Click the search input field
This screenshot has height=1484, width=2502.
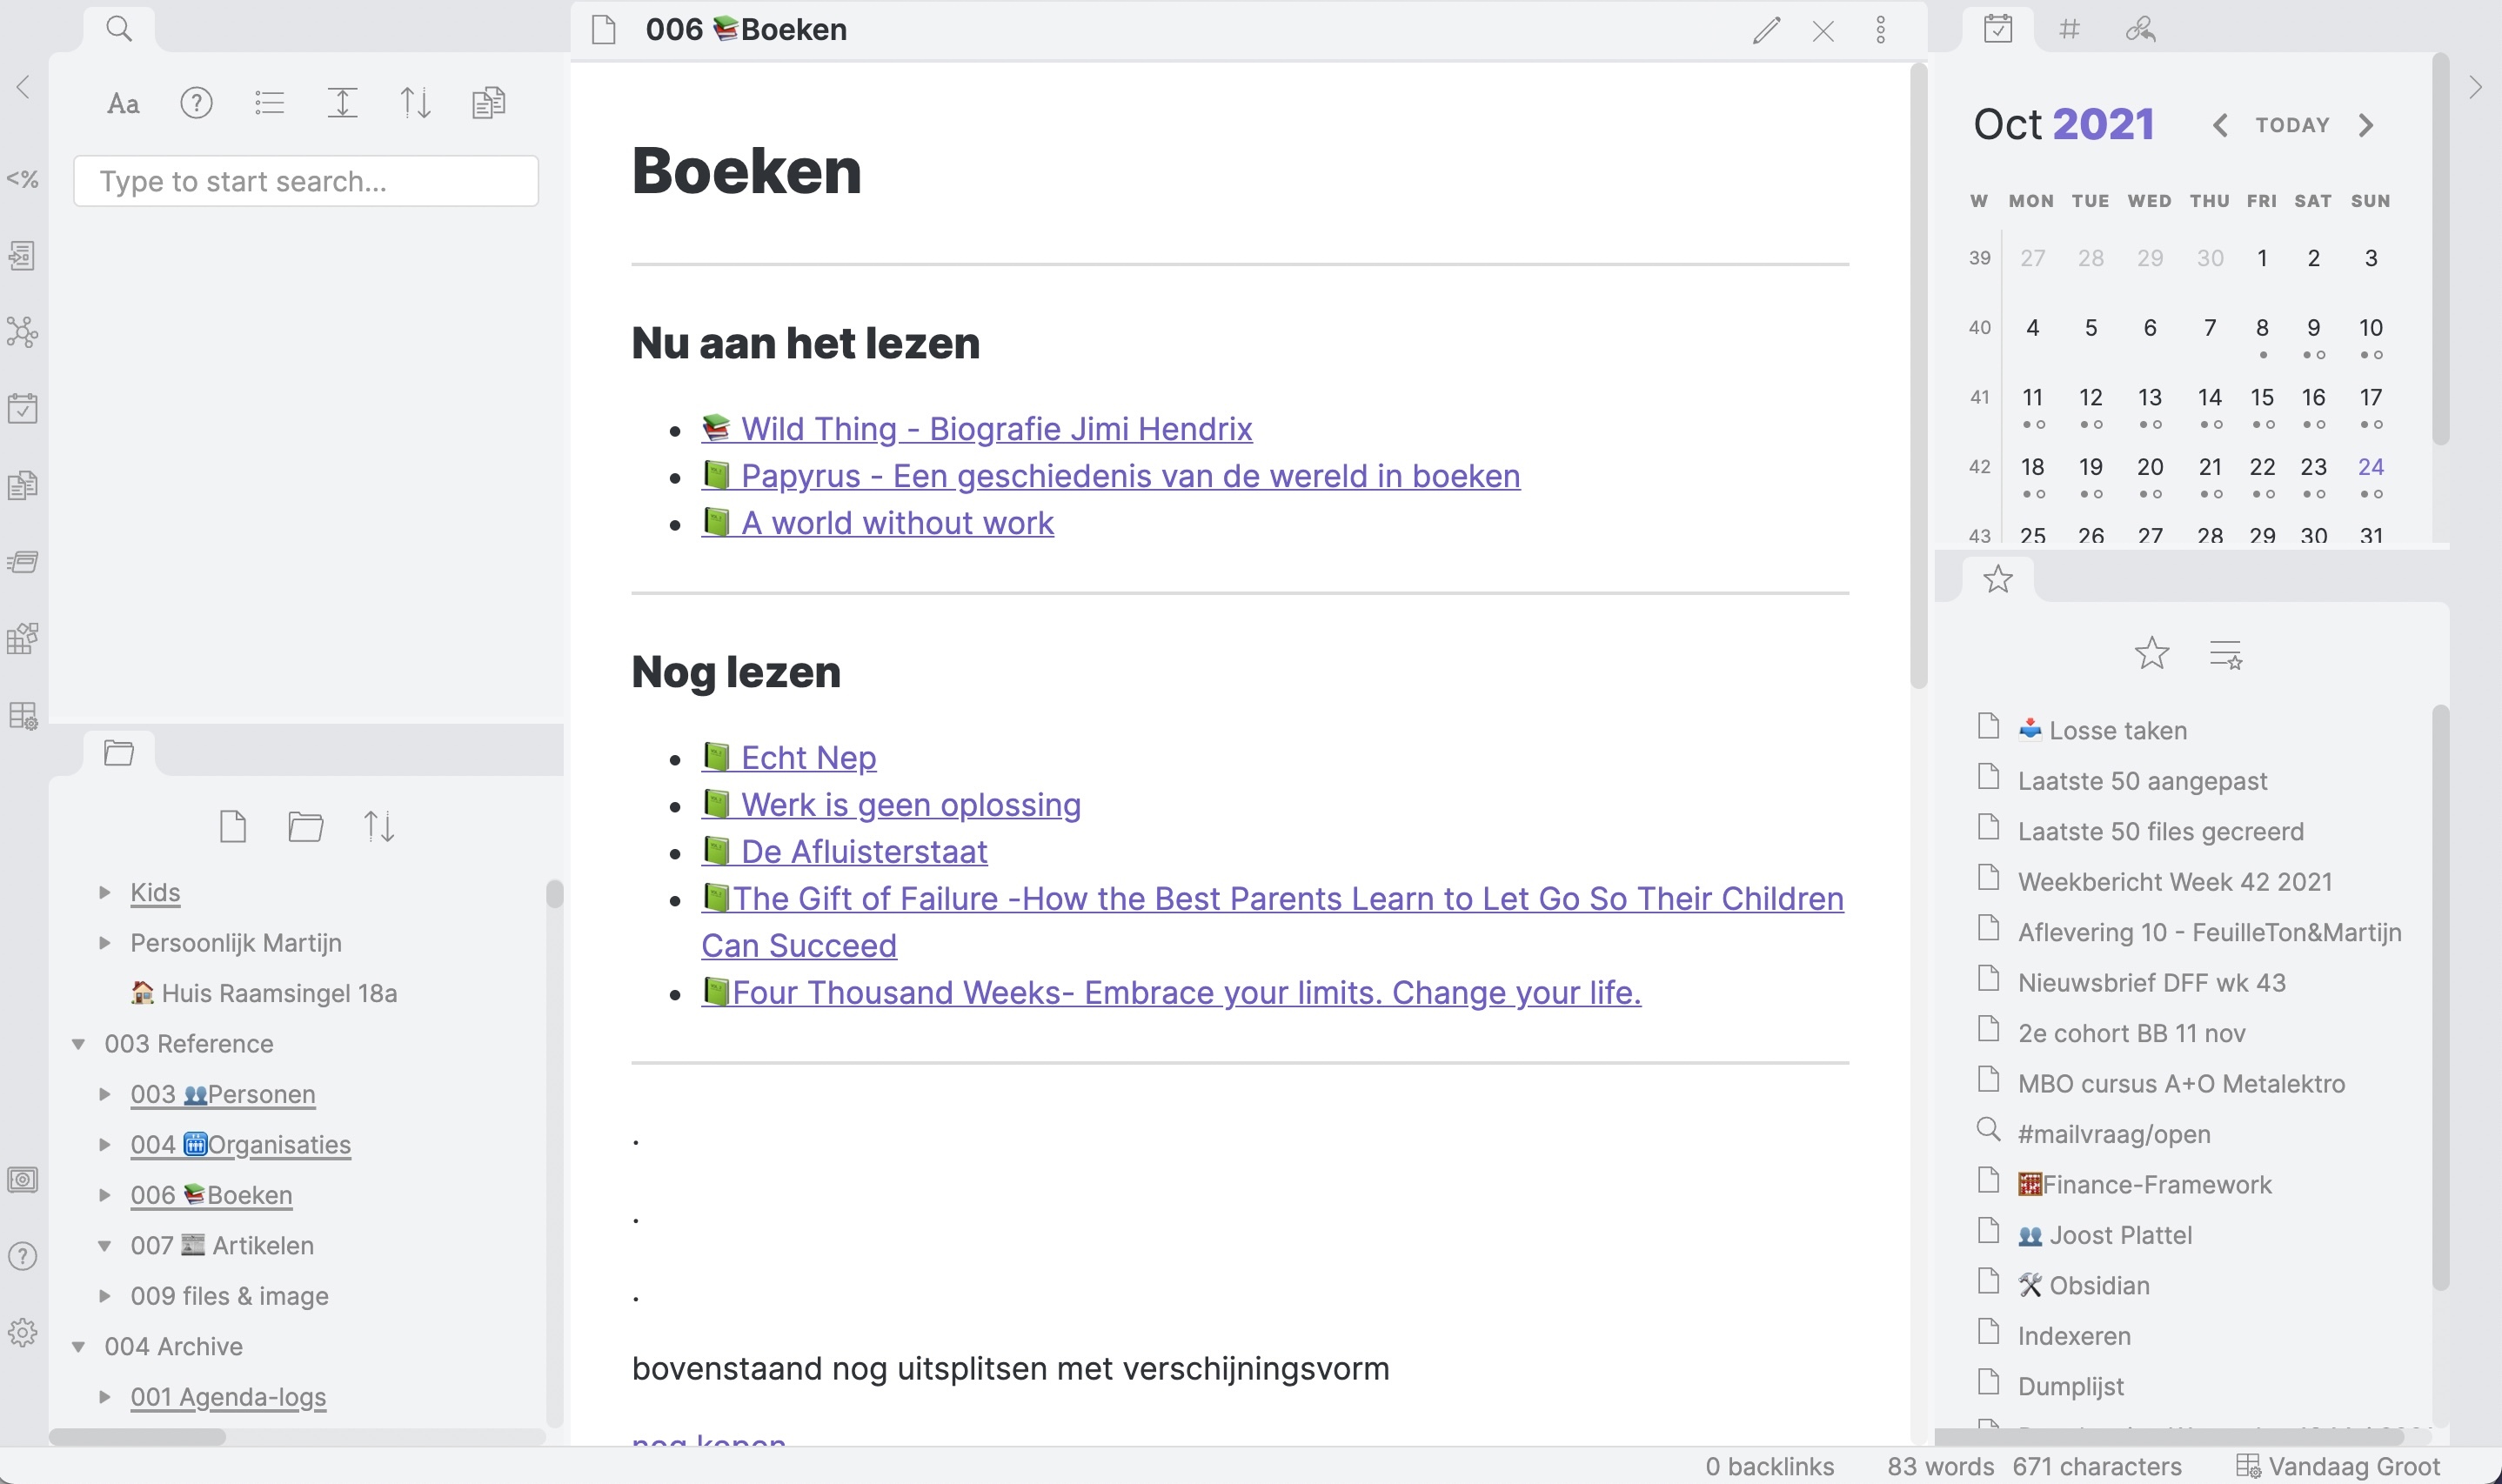tap(306, 181)
